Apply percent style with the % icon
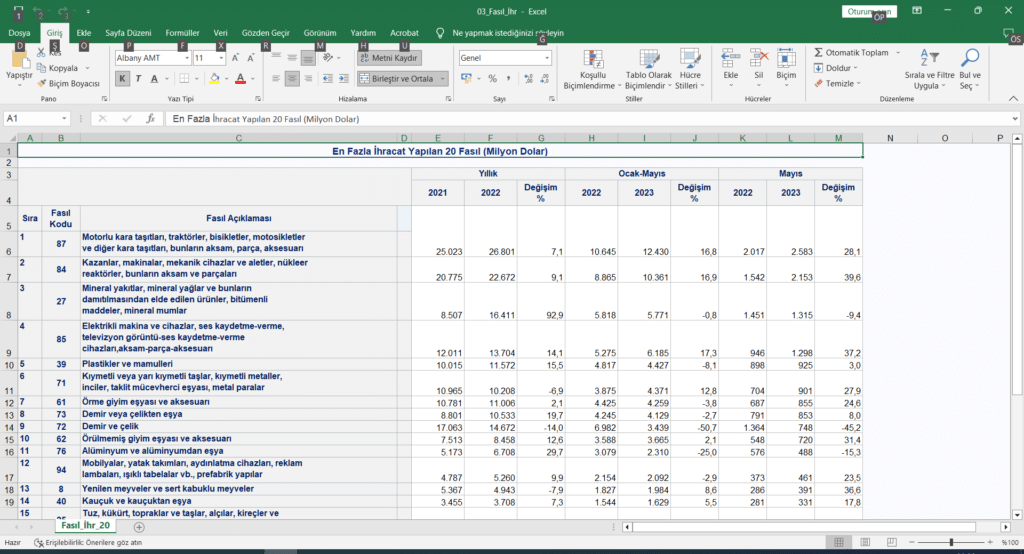1024x554 pixels. coord(492,79)
